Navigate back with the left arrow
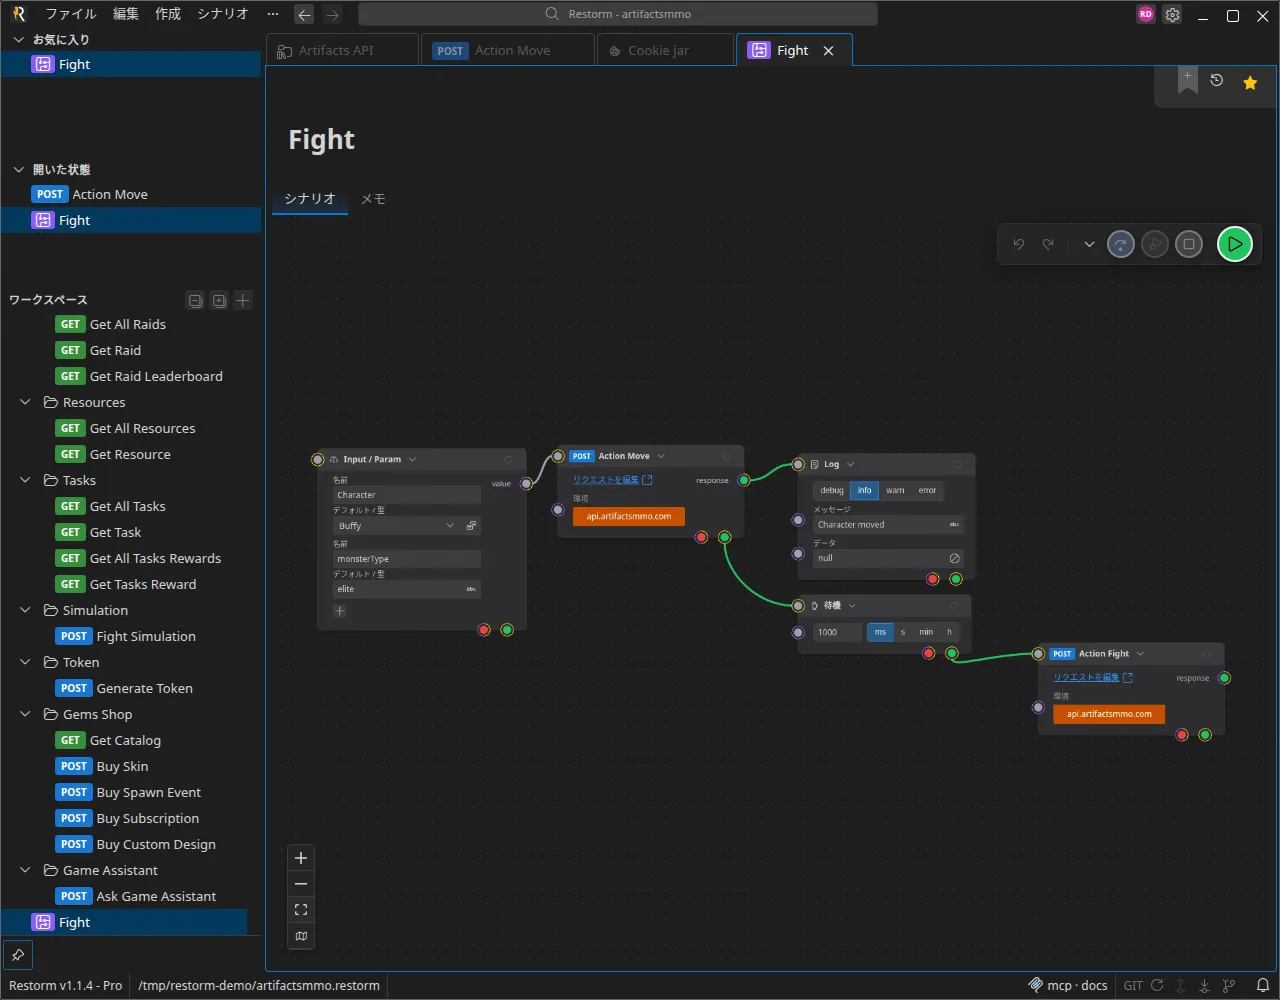 (305, 15)
